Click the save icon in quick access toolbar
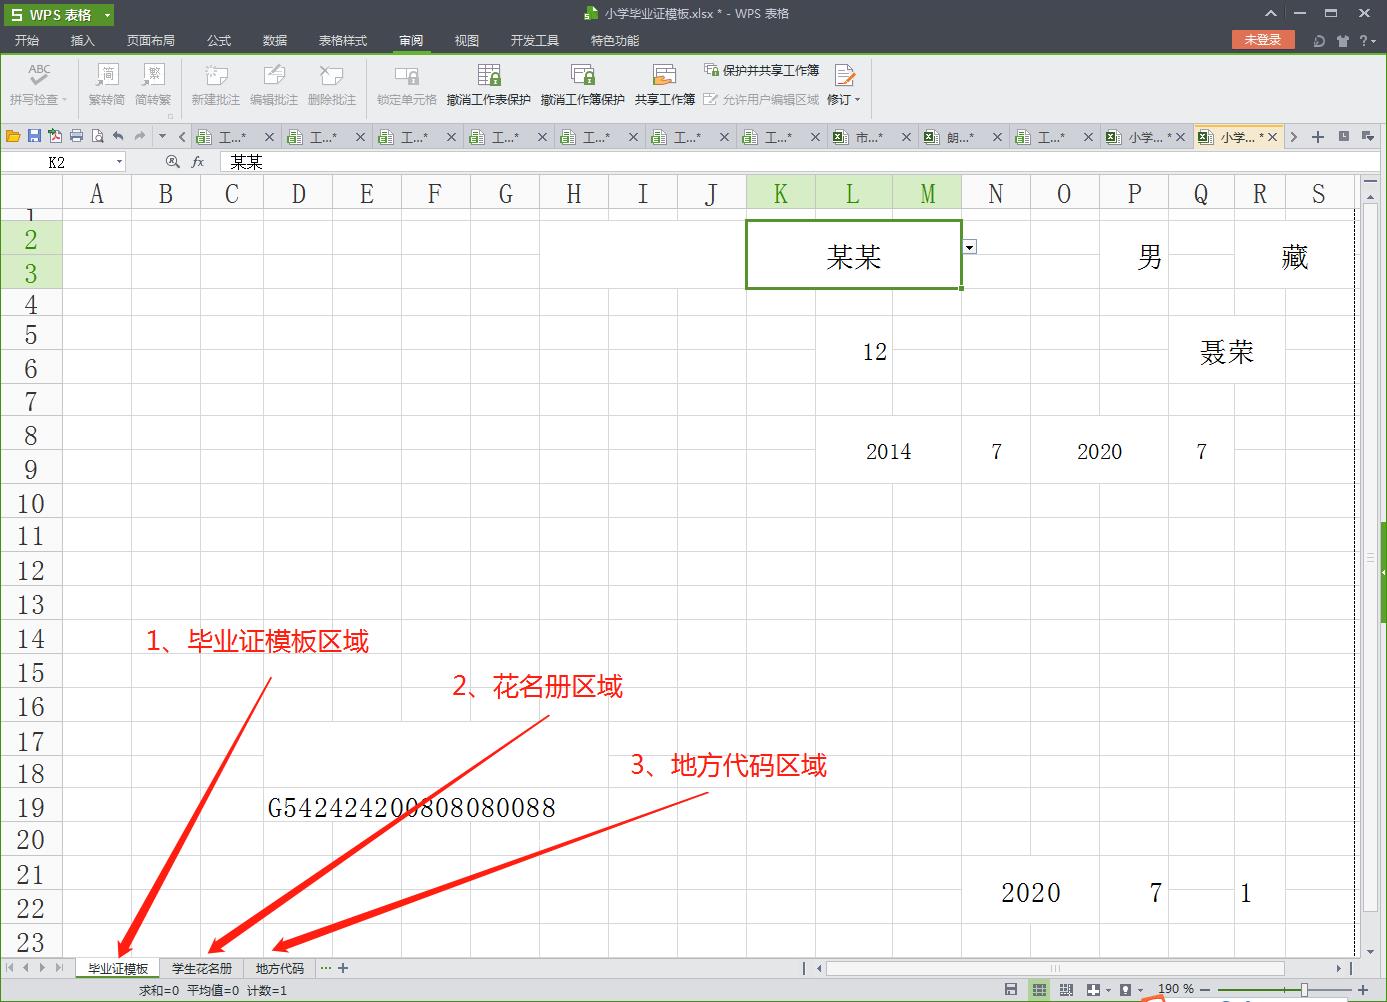The image size is (1387, 1002). pyautogui.click(x=34, y=137)
